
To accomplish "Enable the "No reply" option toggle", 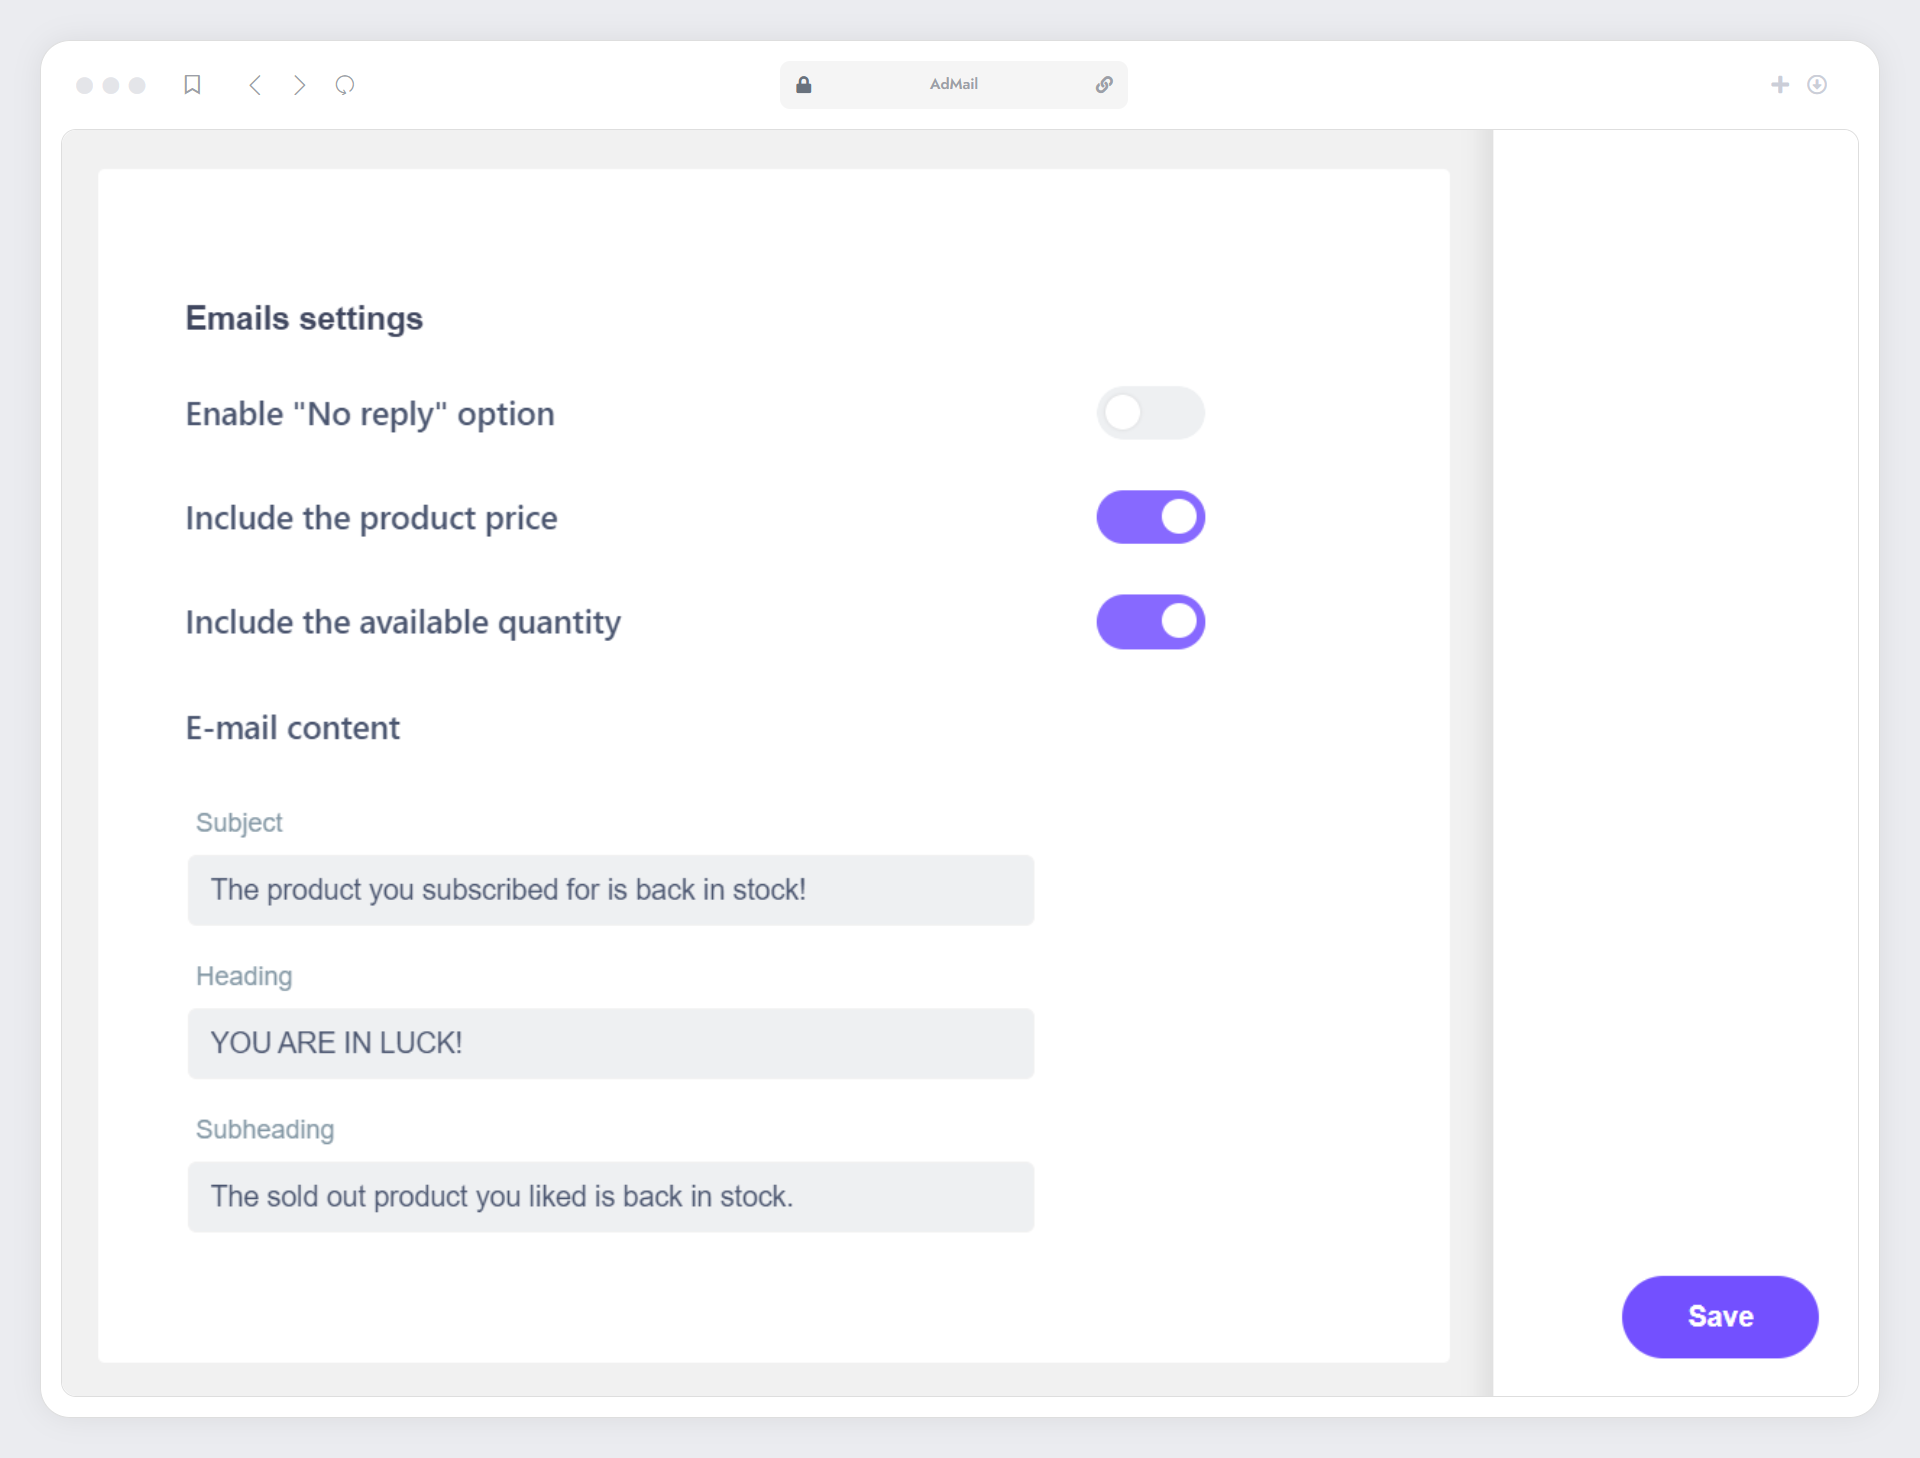I will tap(1150, 413).
